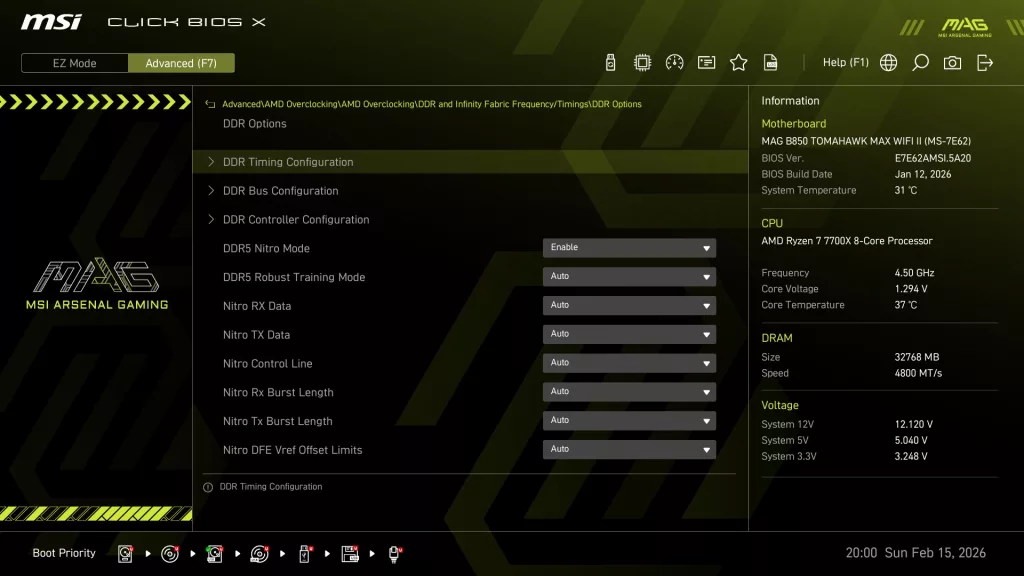
Task: Click the search magnifier icon
Action: 920,61
